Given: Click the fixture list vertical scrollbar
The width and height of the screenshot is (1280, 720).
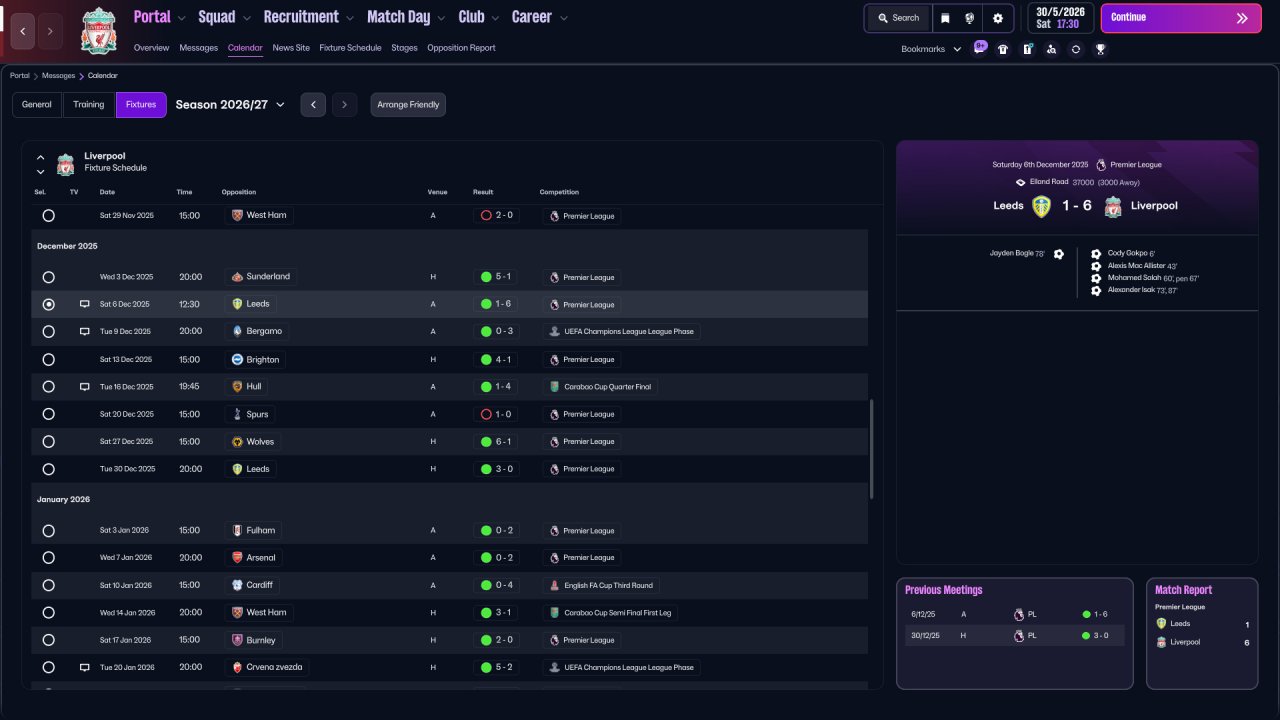Looking at the screenshot, I should click(x=872, y=449).
